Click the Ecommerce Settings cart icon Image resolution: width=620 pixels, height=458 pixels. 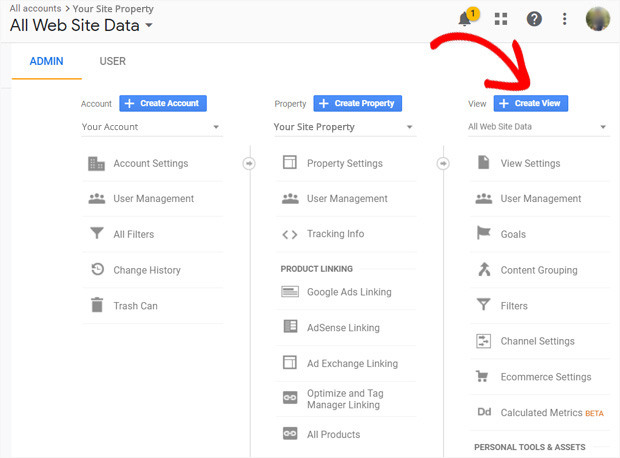pyautogui.click(x=484, y=377)
